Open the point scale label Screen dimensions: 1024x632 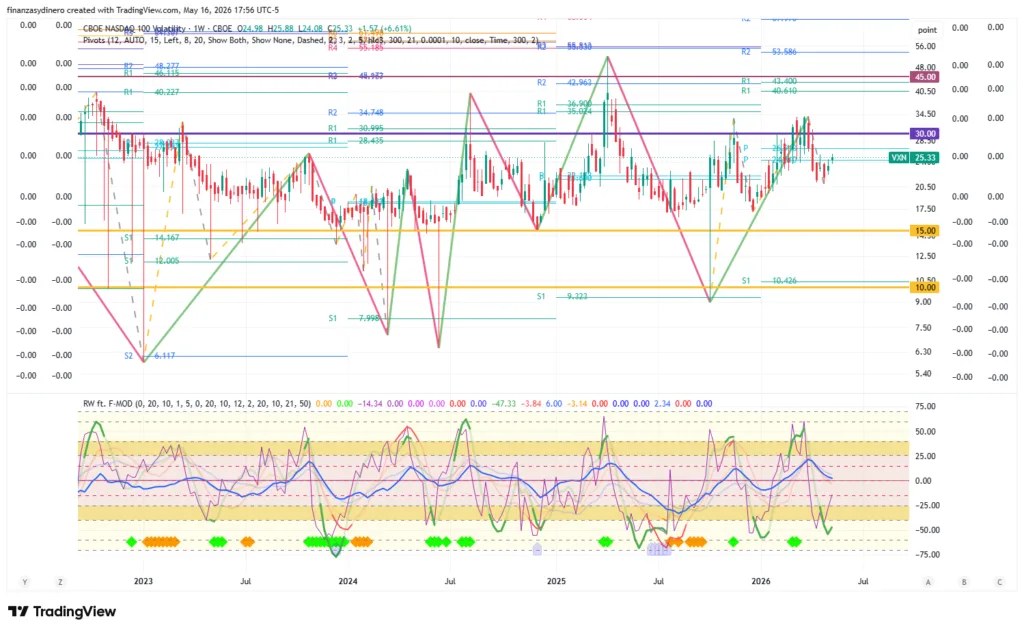[x=927, y=30]
